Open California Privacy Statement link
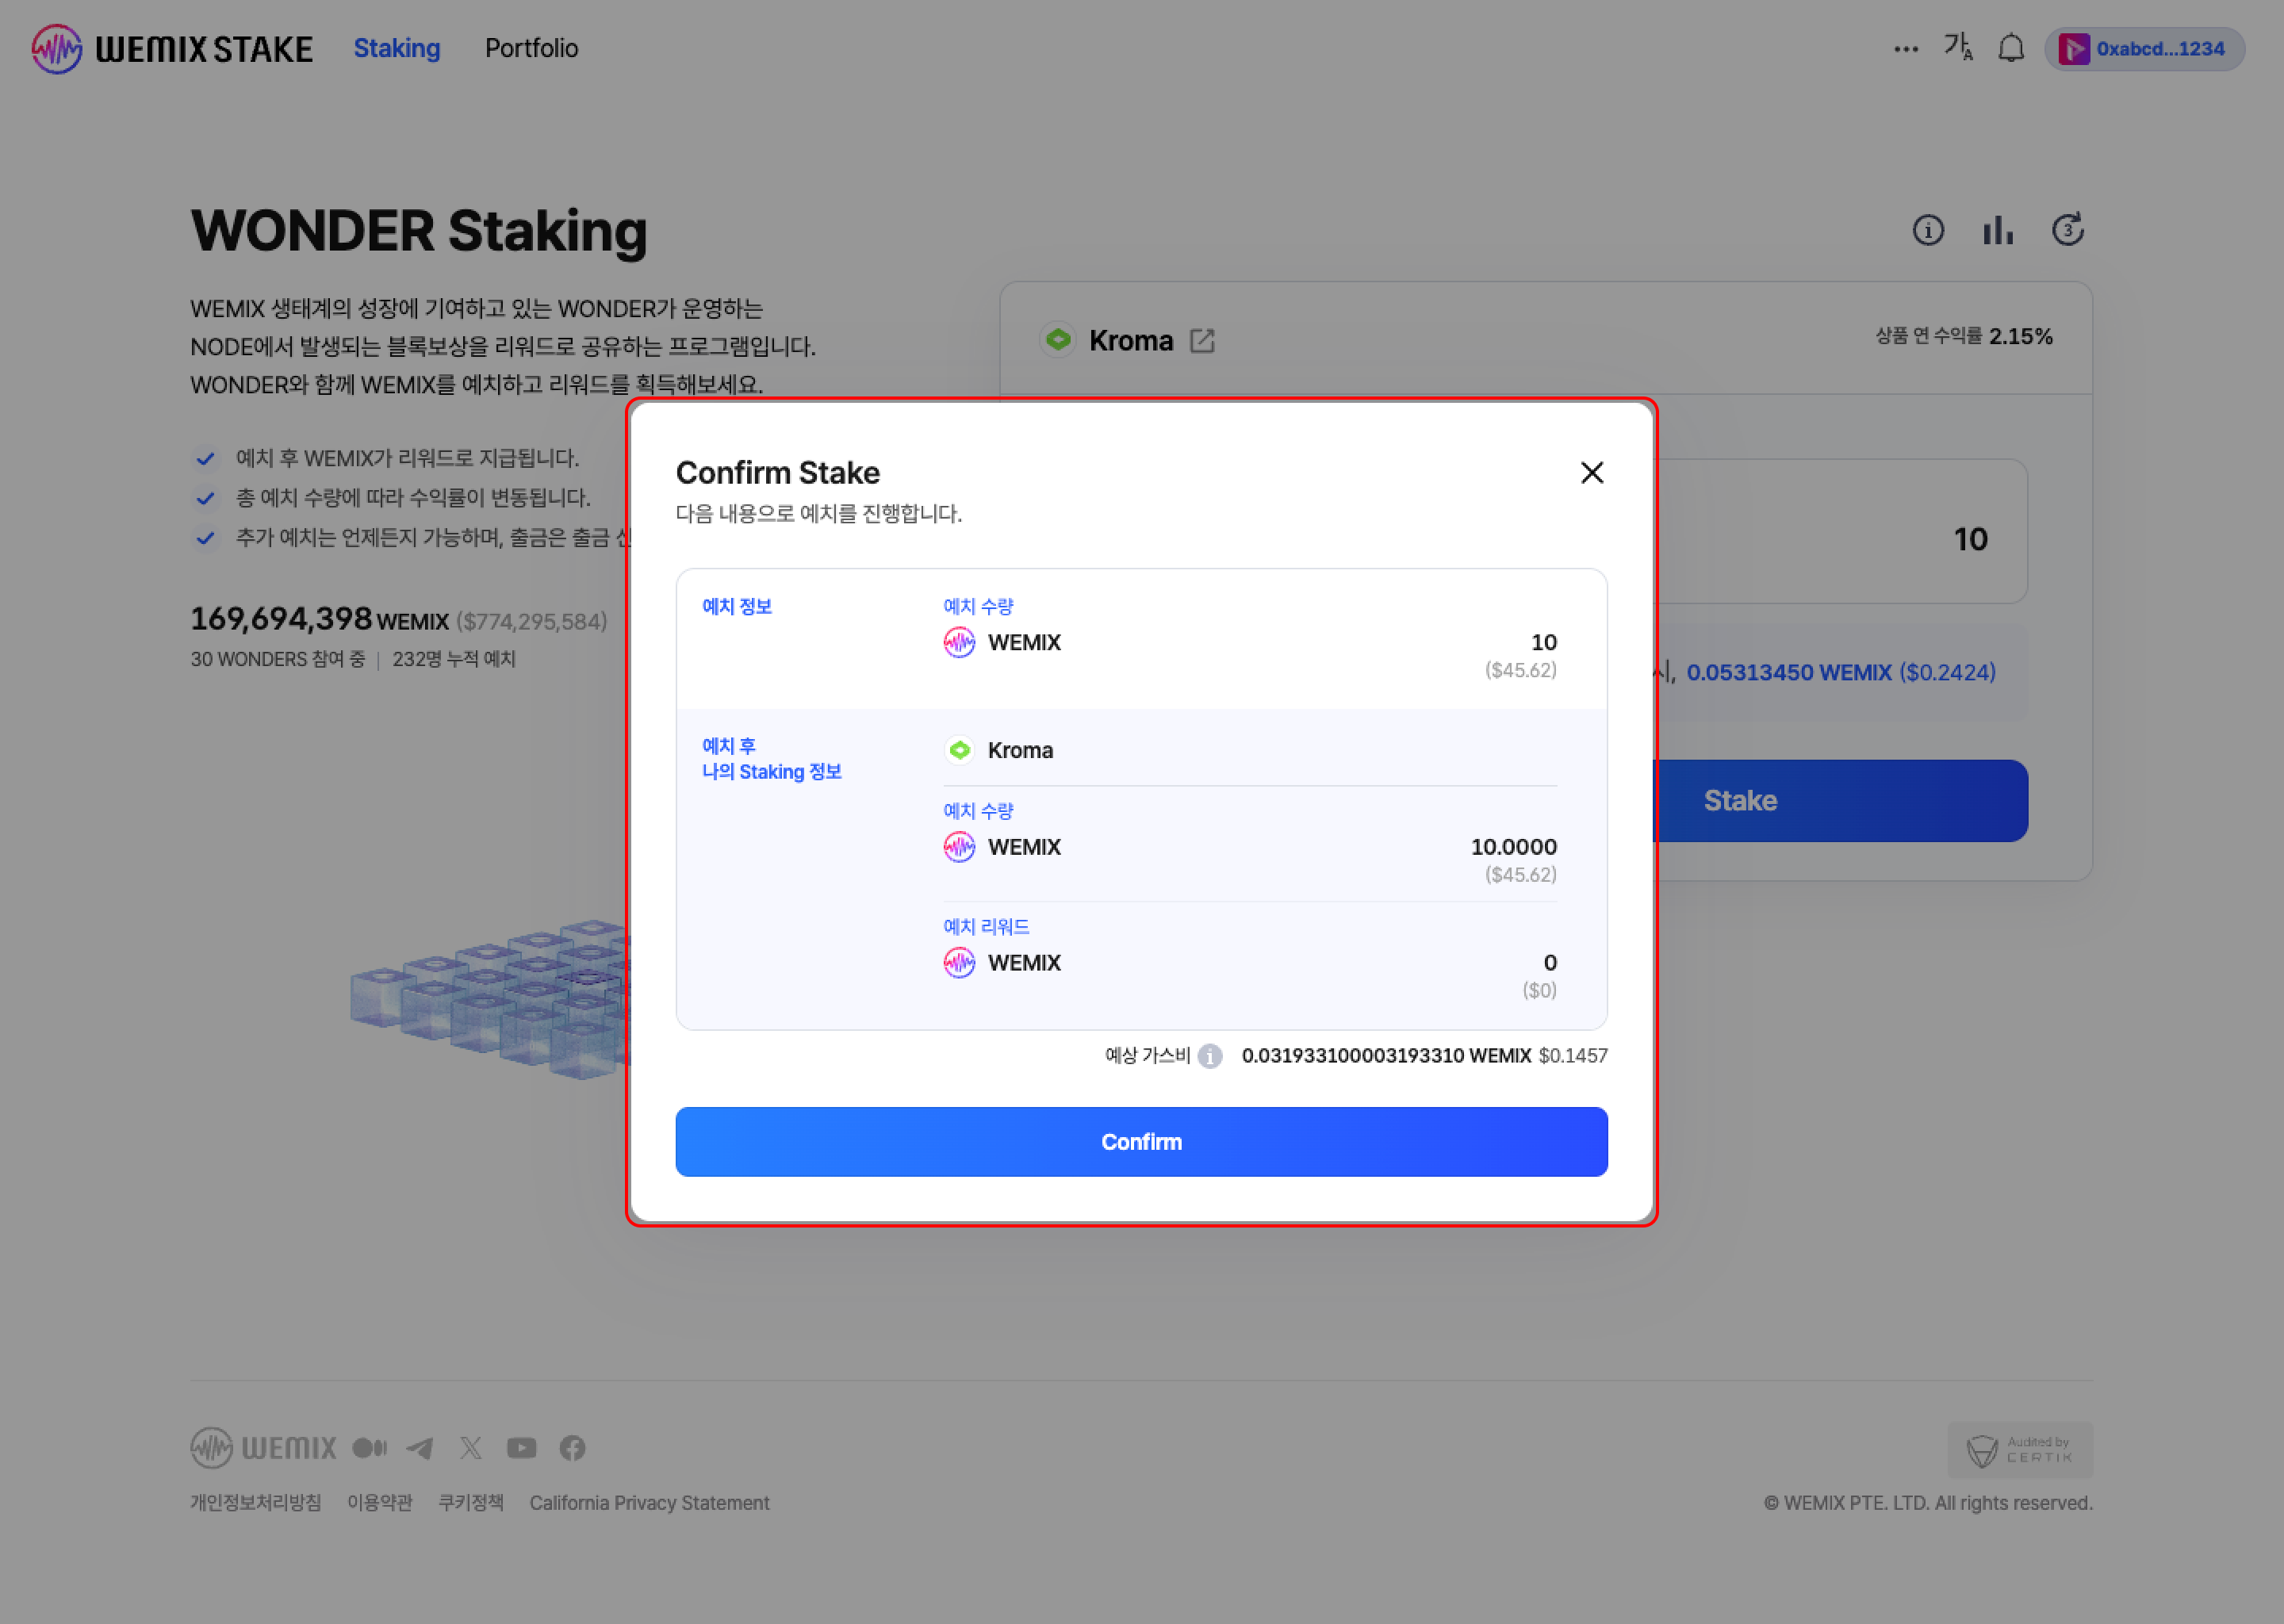The image size is (2284, 1624). (x=649, y=1503)
